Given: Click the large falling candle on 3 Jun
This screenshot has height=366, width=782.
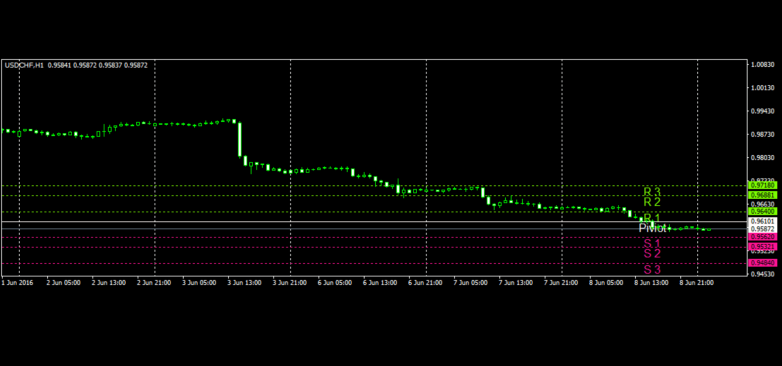Looking at the screenshot, I should pyautogui.click(x=240, y=139).
